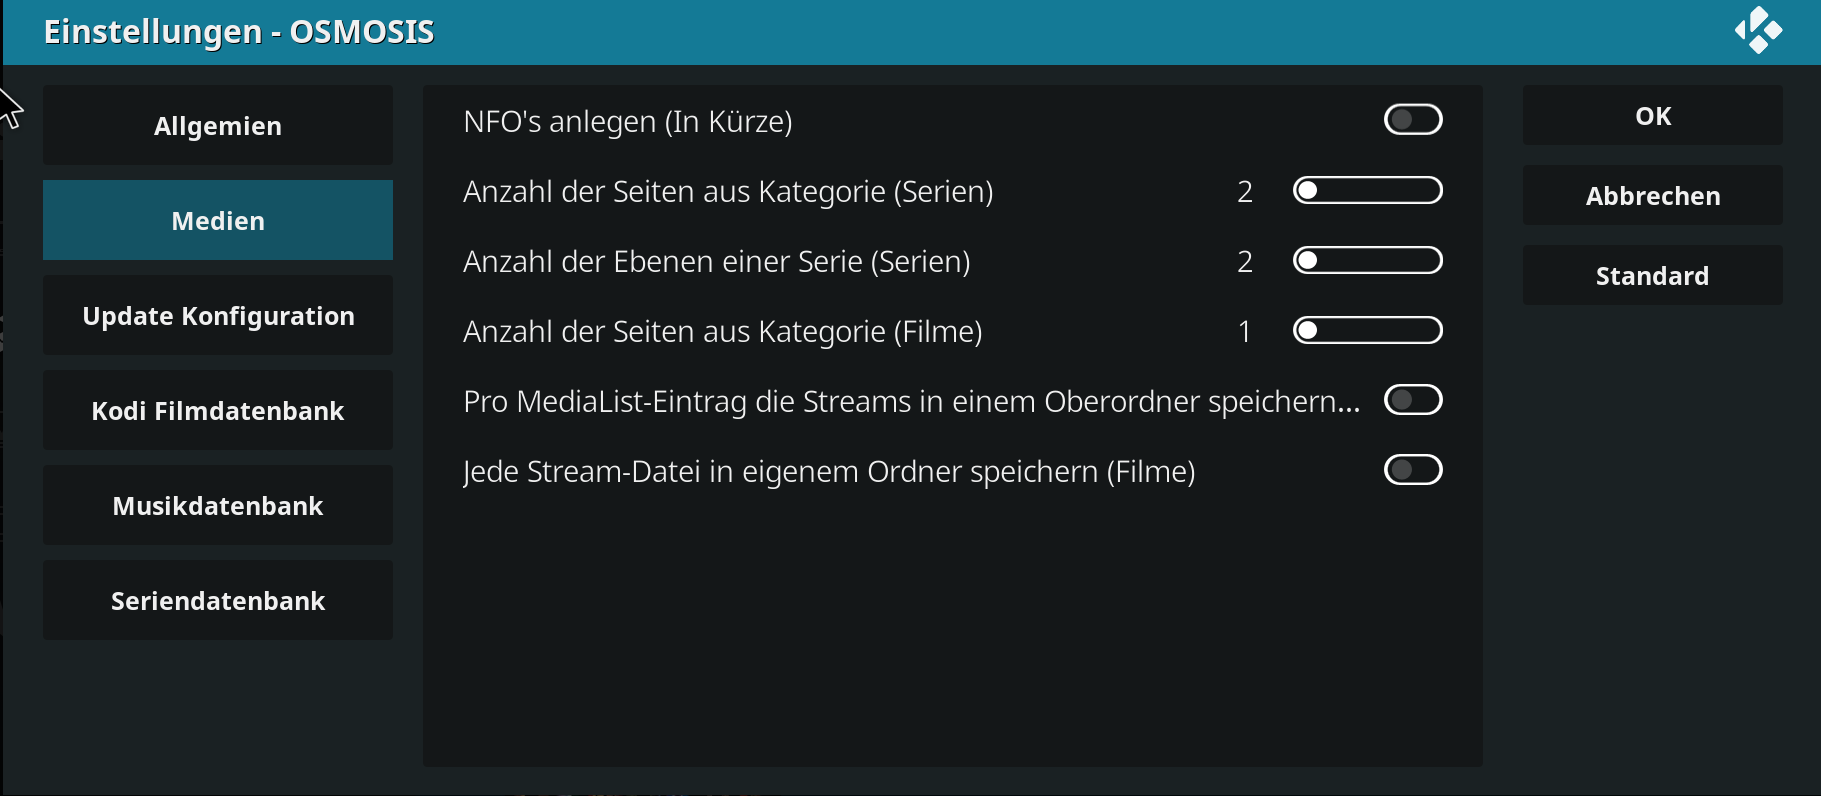This screenshot has height=796, width=1821.
Task: Toggle NFO's anlegen switch
Action: click(x=1413, y=120)
